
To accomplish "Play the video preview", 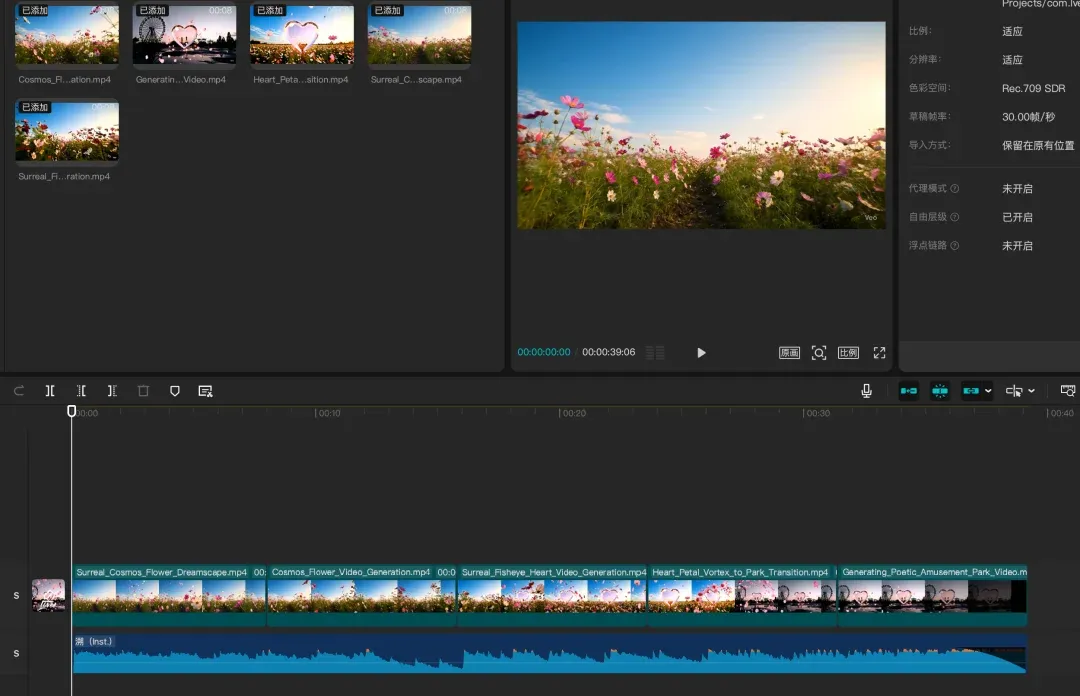I will (x=701, y=353).
